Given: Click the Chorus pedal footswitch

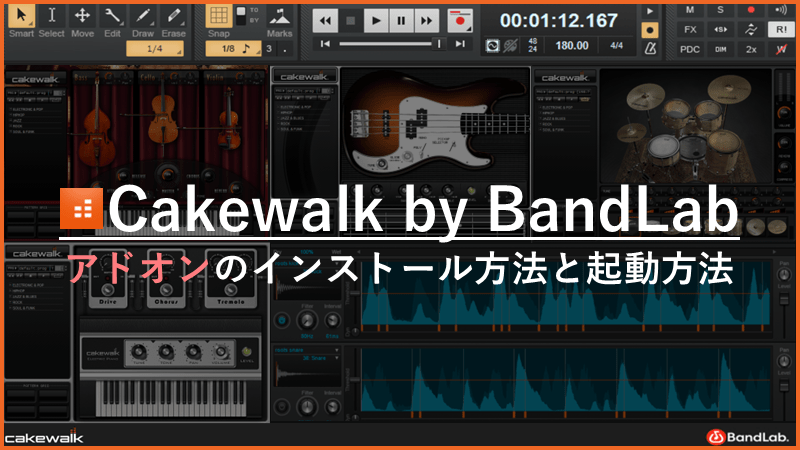Looking at the screenshot, I should (x=166, y=289).
